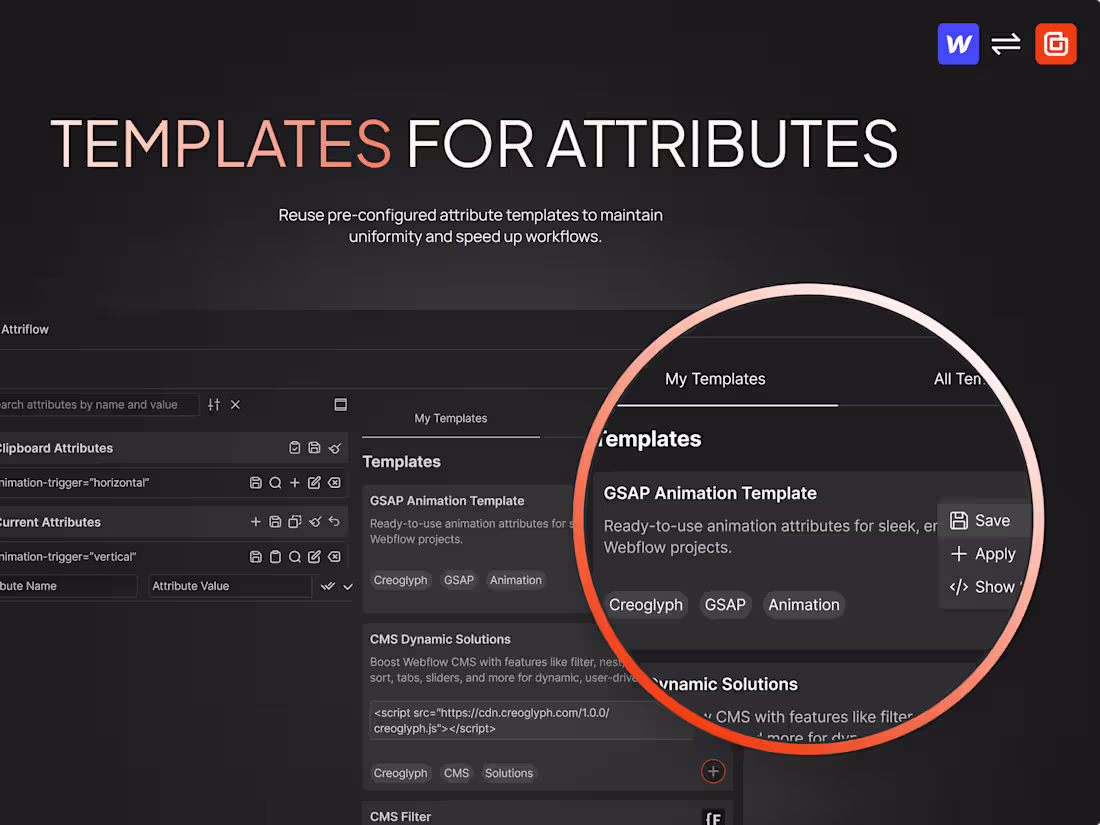Edit the animation-trigger vertical attribute
The image size is (1100, 825).
pyautogui.click(x=315, y=556)
